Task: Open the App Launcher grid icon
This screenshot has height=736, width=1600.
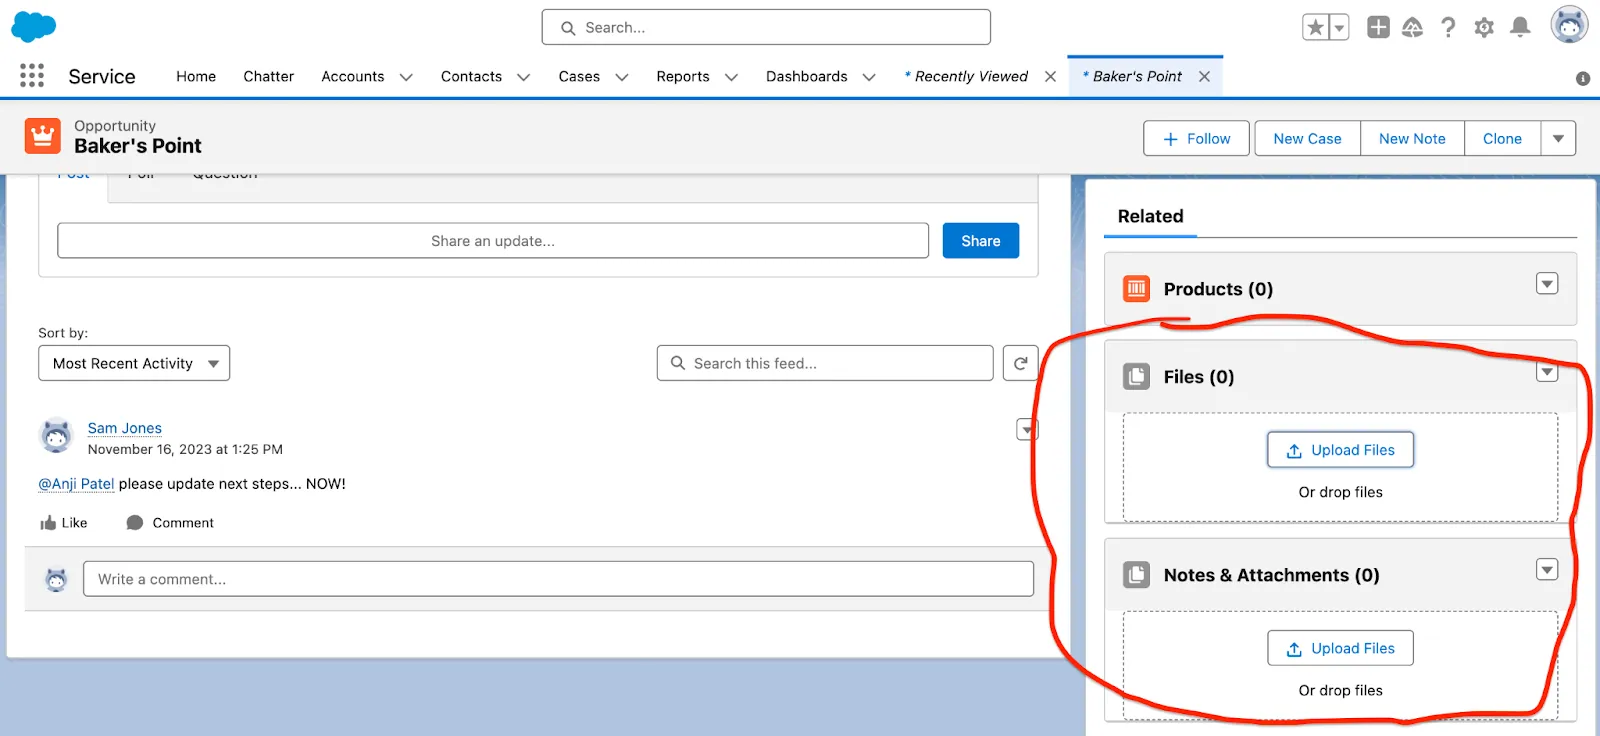Action: (x=32, y=76)
